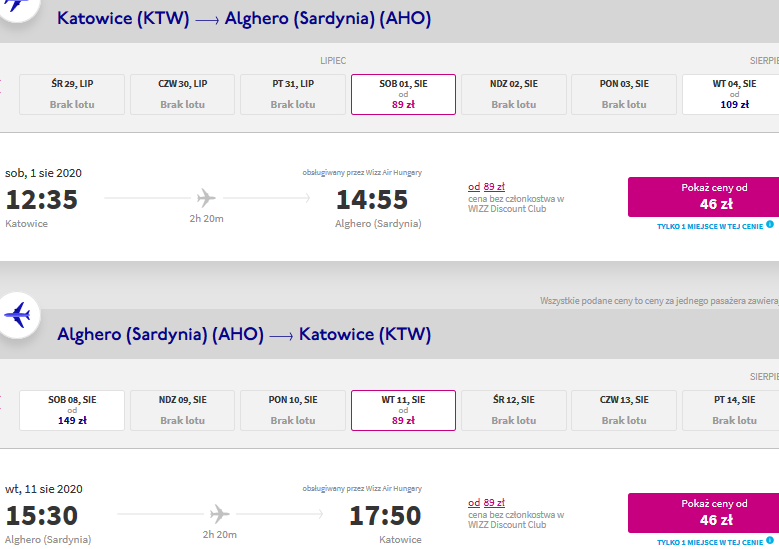Click the return flight airplane logo icon
Viewport: 779px width, 549px height.
(x=18, y=316)
